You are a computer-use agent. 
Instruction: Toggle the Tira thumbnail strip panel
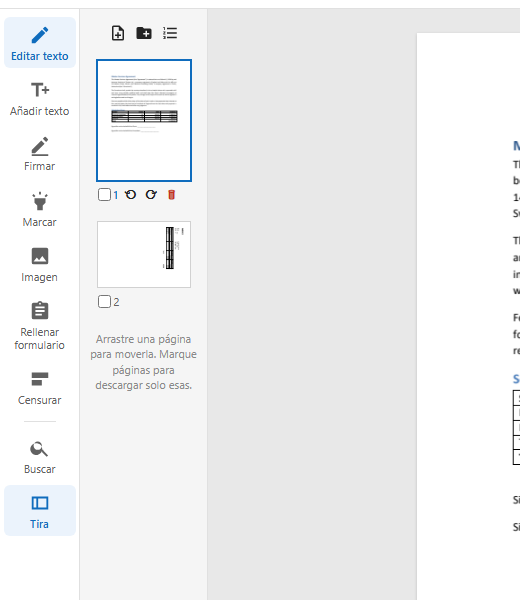pyautogui.click(x=40, y=510)
